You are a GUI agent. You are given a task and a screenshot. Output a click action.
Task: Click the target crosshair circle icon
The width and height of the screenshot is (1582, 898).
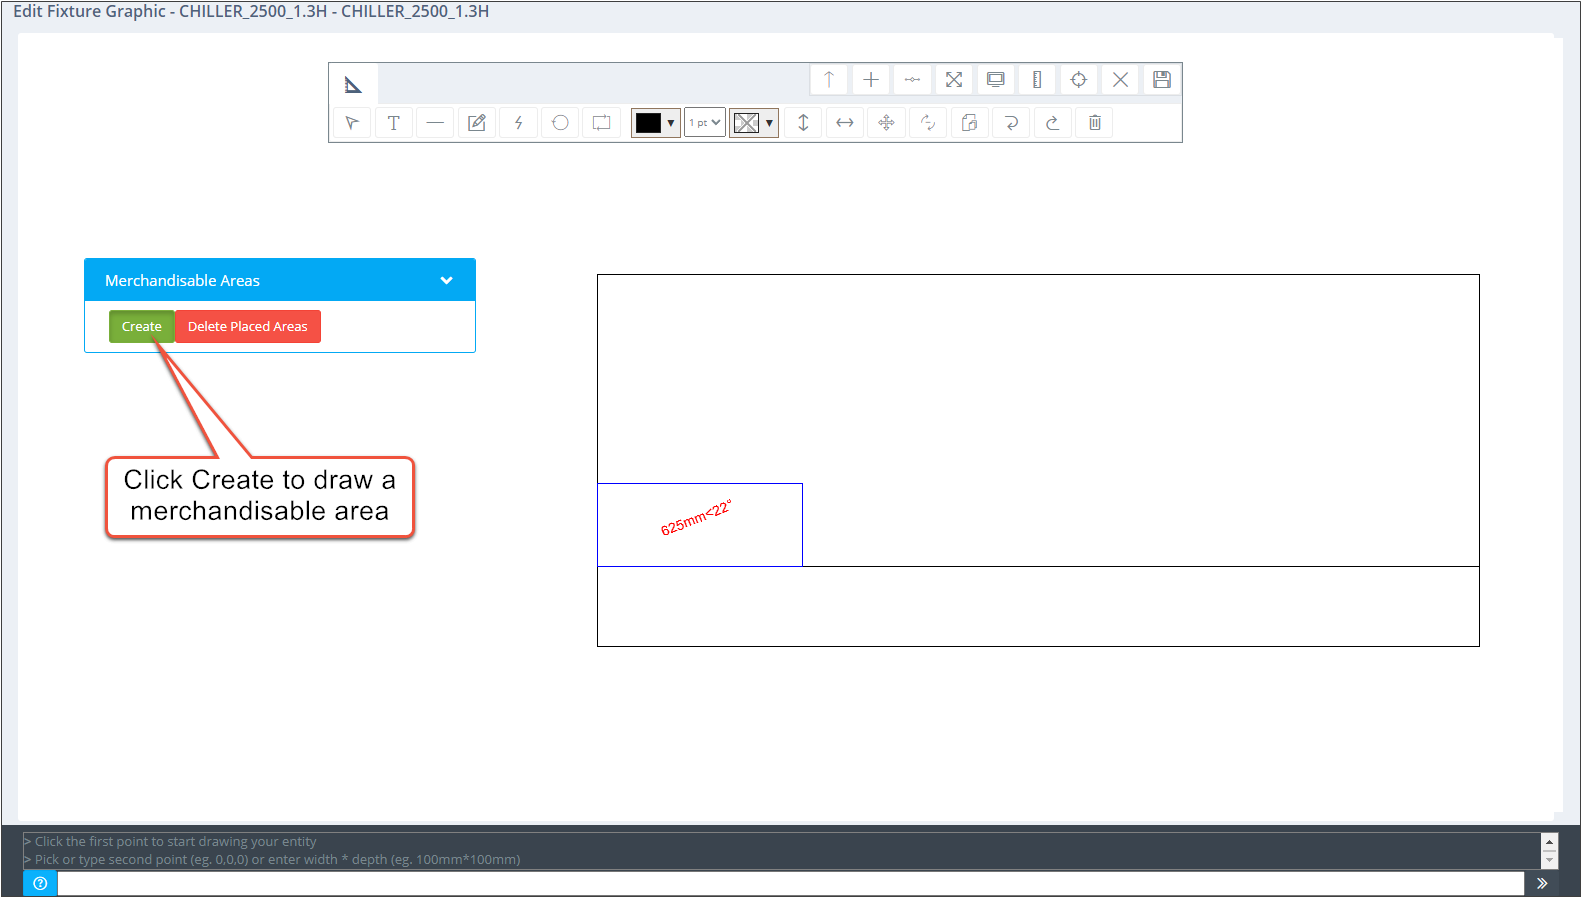point(1079,80)
